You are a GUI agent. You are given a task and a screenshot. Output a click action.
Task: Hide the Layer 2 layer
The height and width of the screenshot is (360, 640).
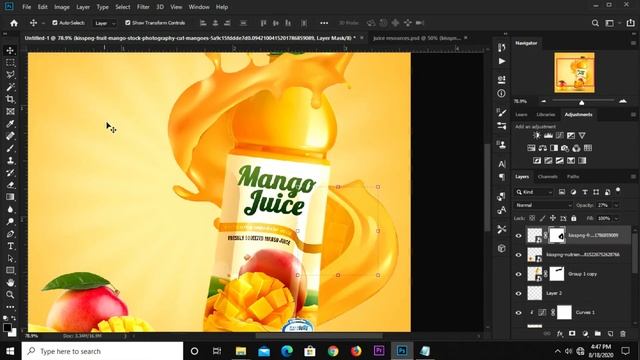pyautogui.click(x=518, y=293)
